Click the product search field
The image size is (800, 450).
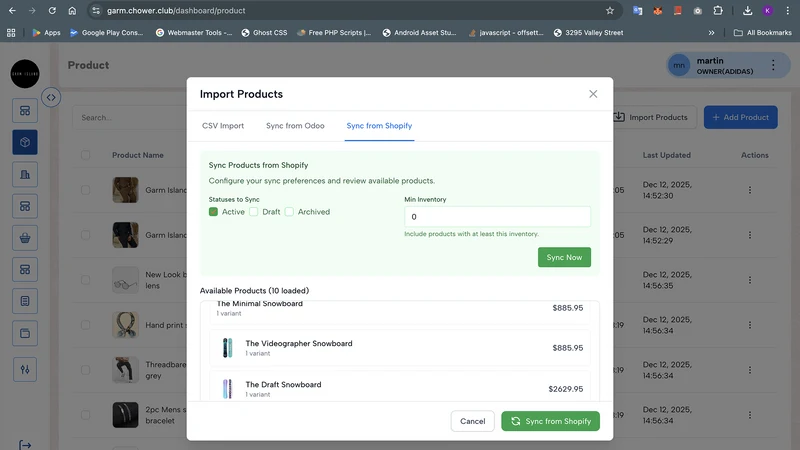tap(130, 117)
